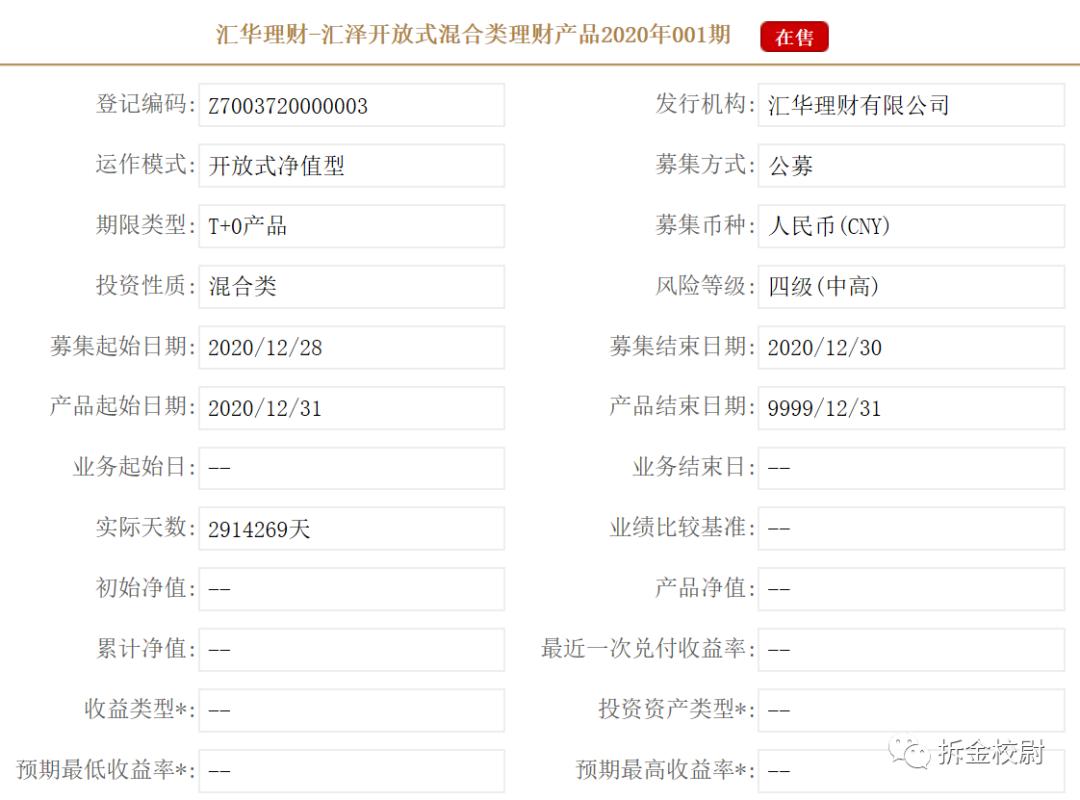
Task: Select the 登记编码 field showing Z7003720000003
Action: [350, 105]
